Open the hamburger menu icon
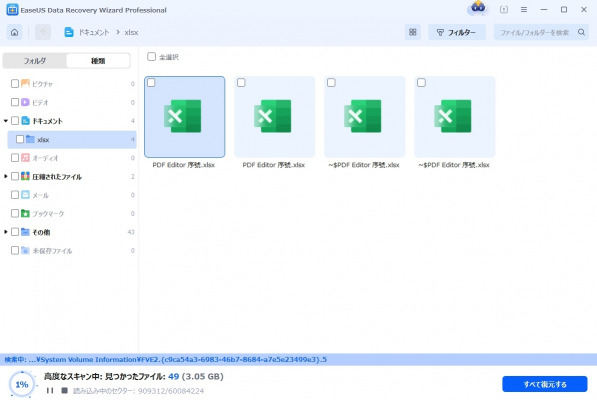 (524, 10)
